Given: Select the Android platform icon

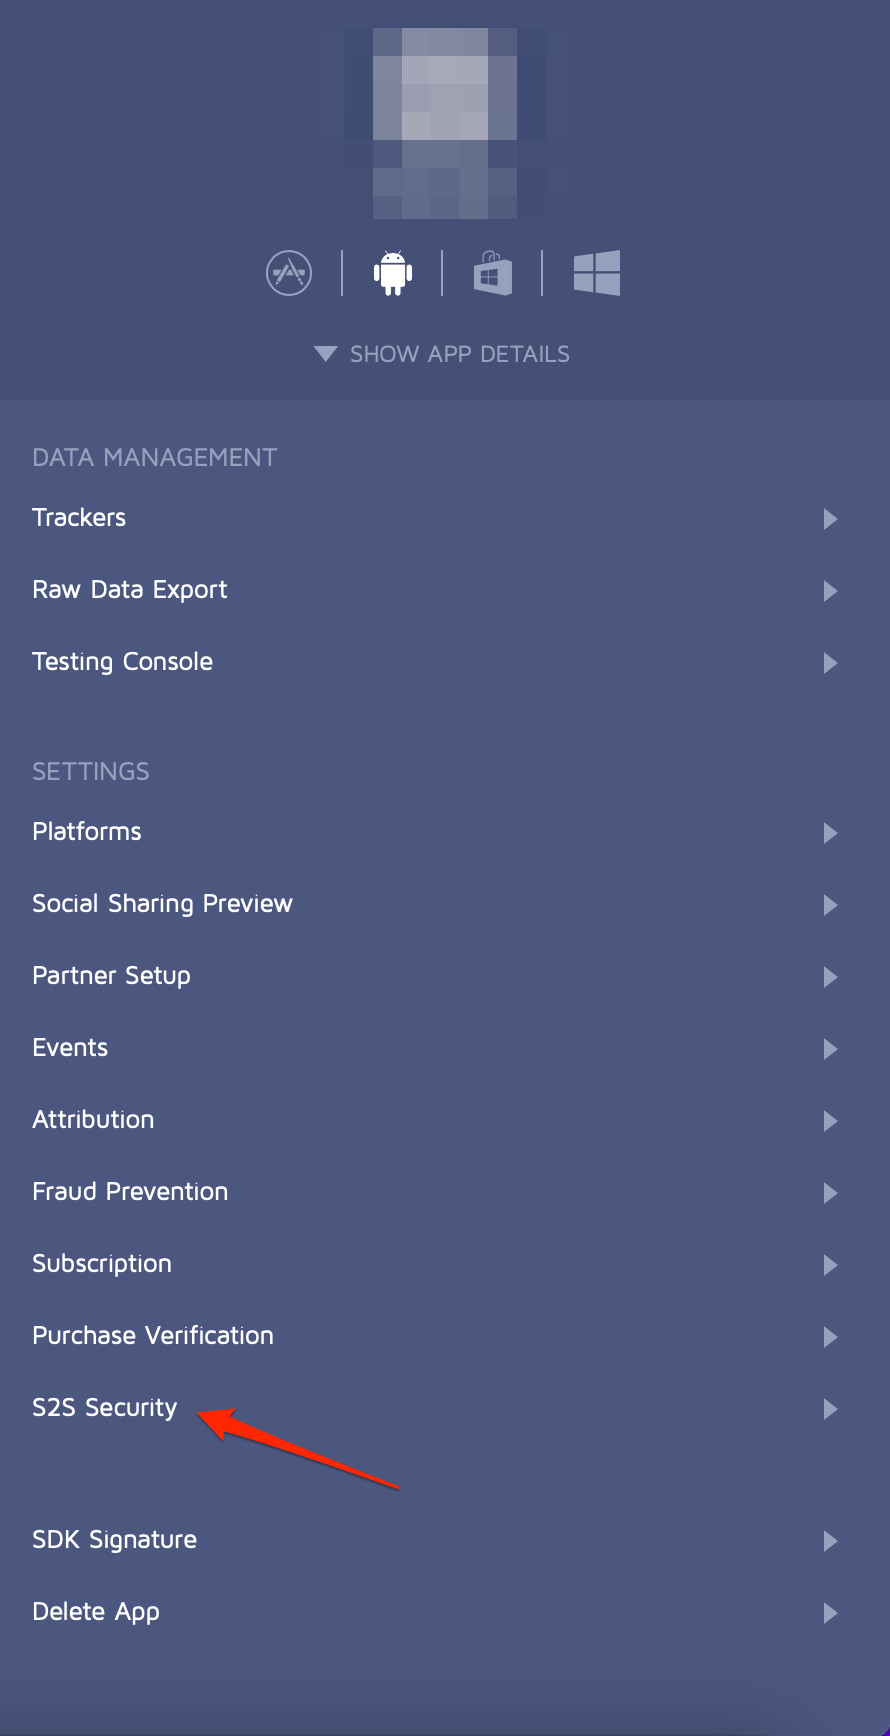Looking at the screenshot, I should coord(392,272).
